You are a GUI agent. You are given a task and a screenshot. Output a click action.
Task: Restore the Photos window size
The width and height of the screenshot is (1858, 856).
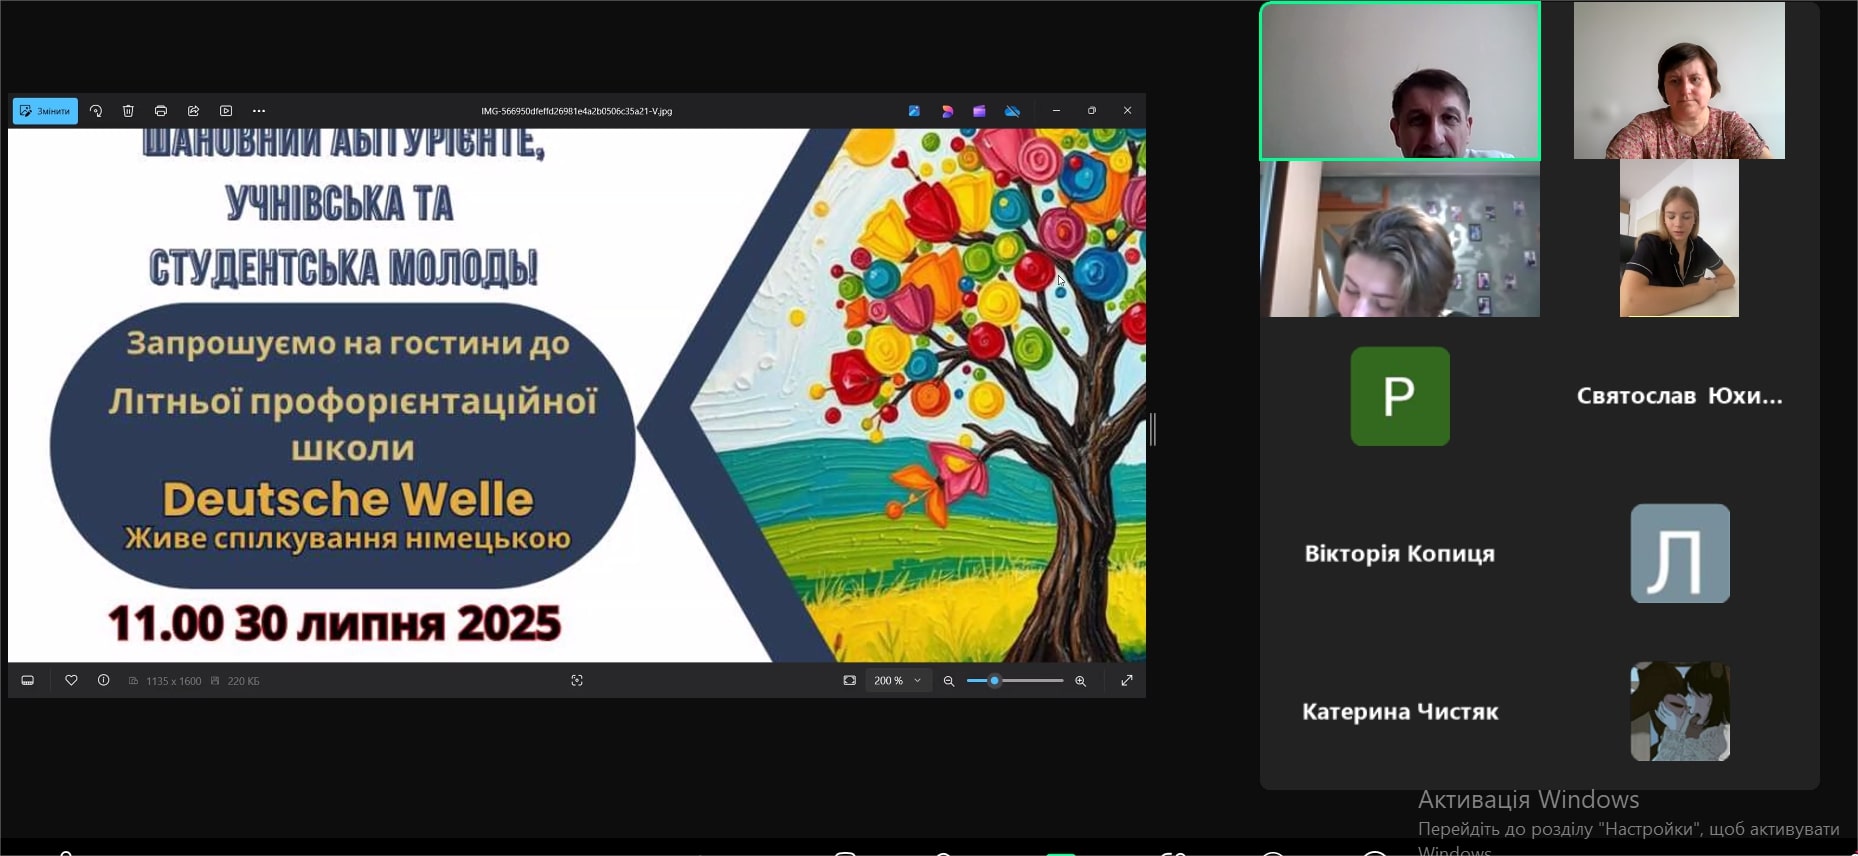pos(1092,111)
